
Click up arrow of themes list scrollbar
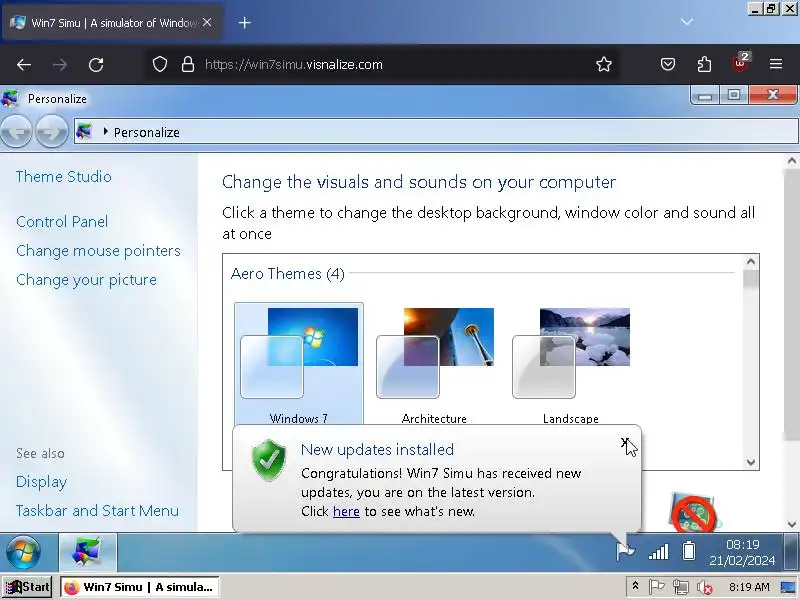pyautogui.click(x=751, y=262)
